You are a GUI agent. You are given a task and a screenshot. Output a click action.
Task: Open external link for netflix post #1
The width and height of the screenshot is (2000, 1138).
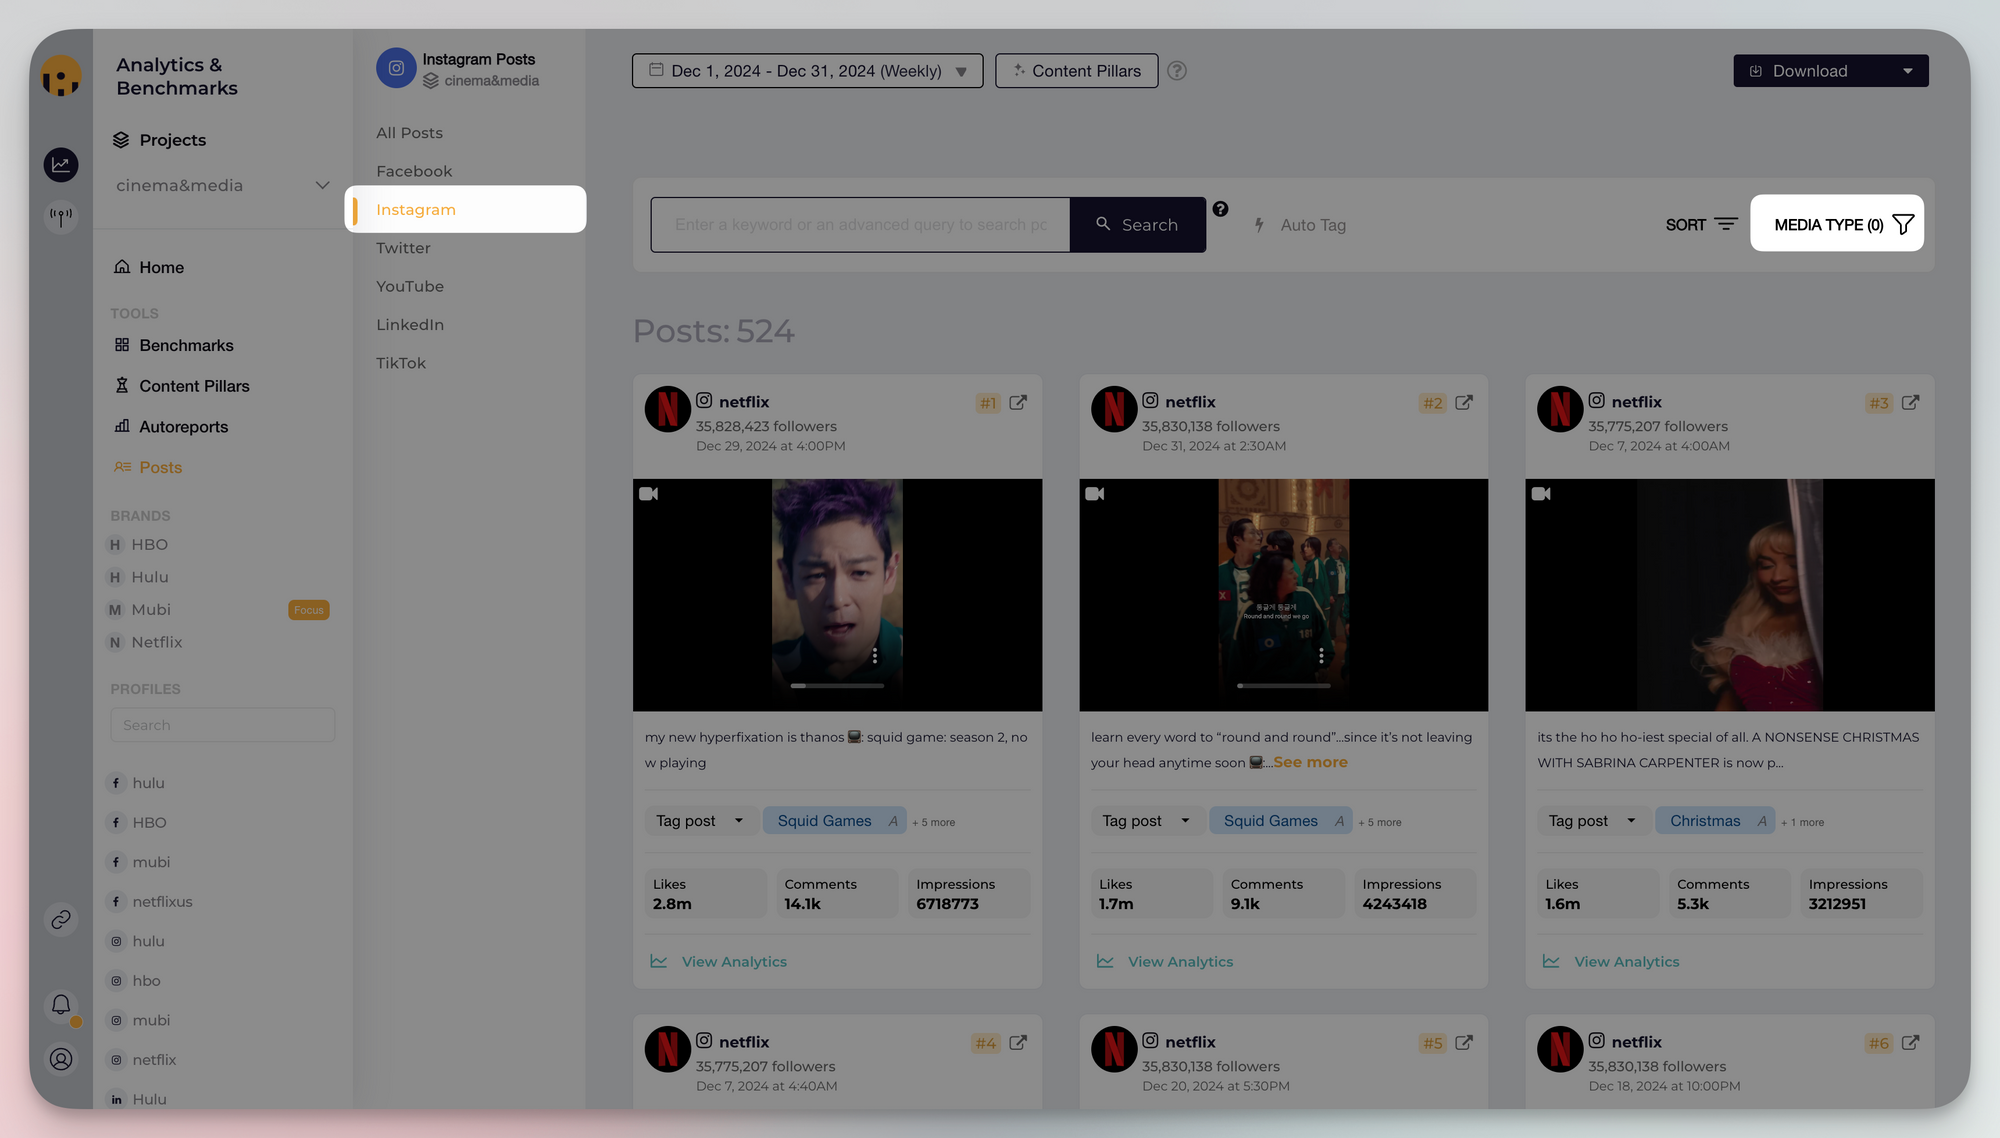coord(1018,402)
